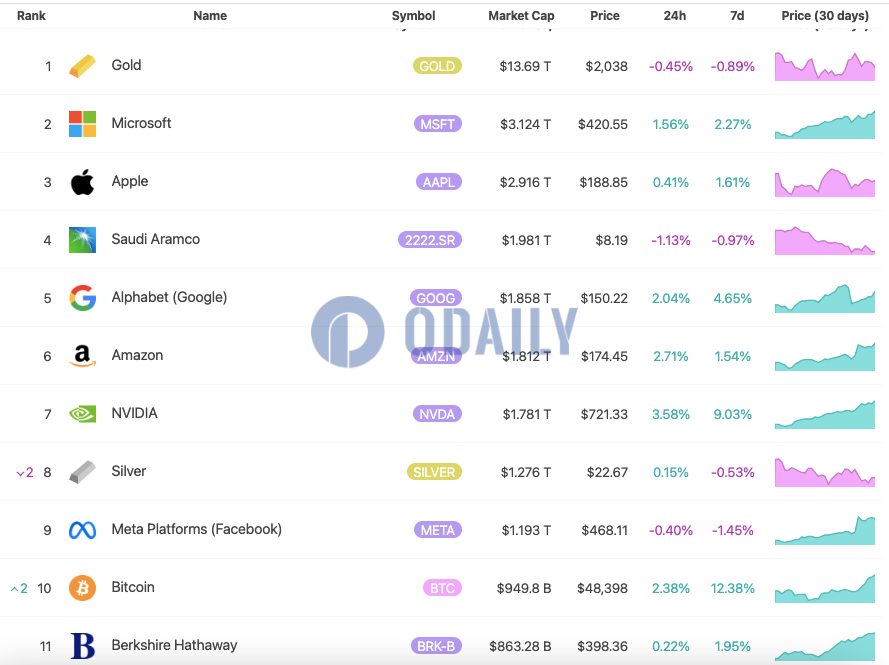
Task: Click the Meta infinity logo icon
Action: (x=82, y=530)
